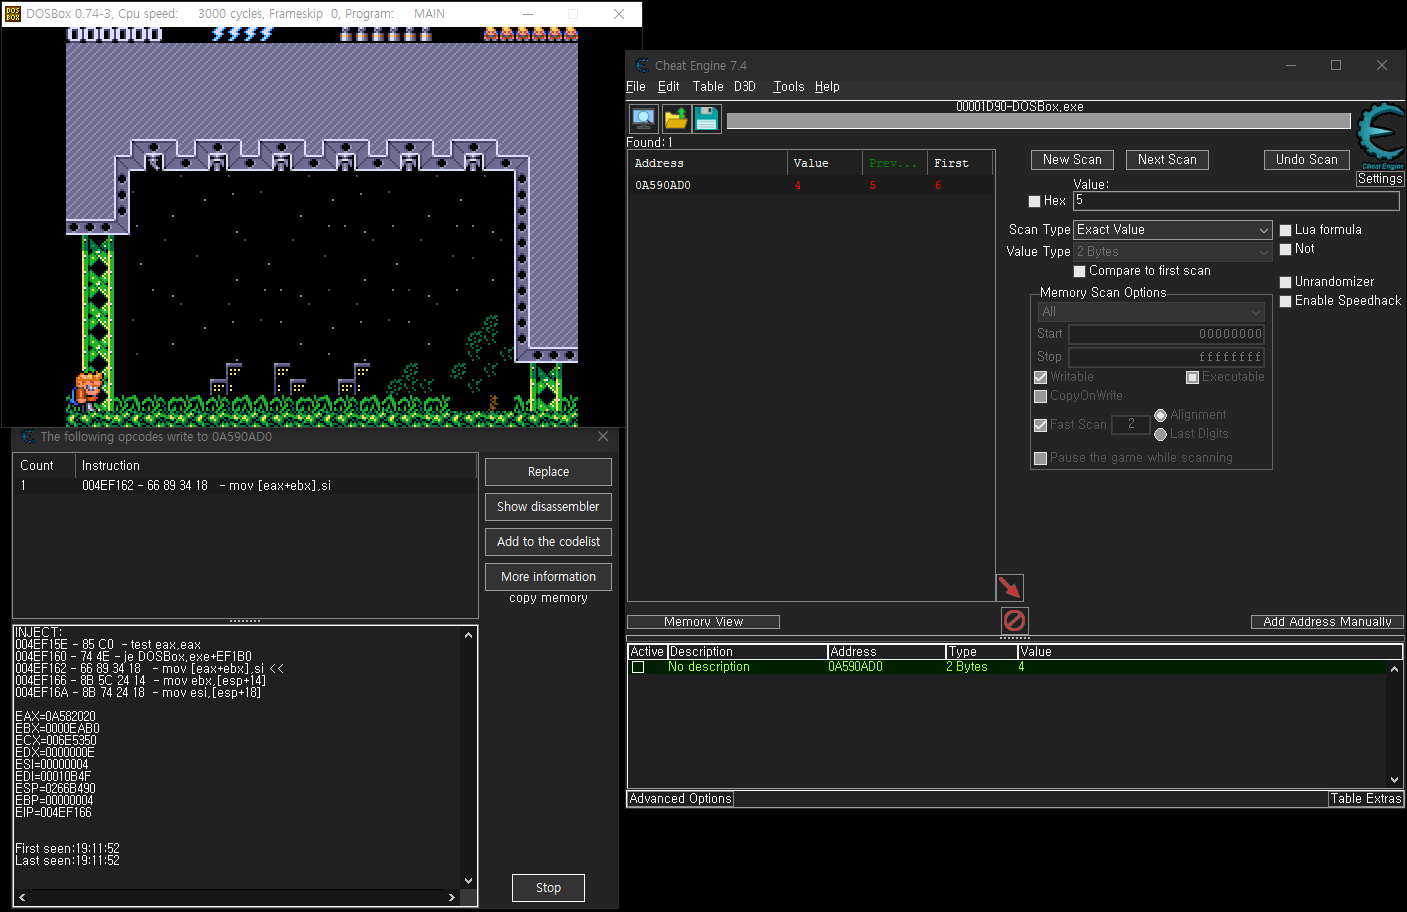This screenshot has width=1407, height=912.
Task: Click More information button
Action: point(548,577)
